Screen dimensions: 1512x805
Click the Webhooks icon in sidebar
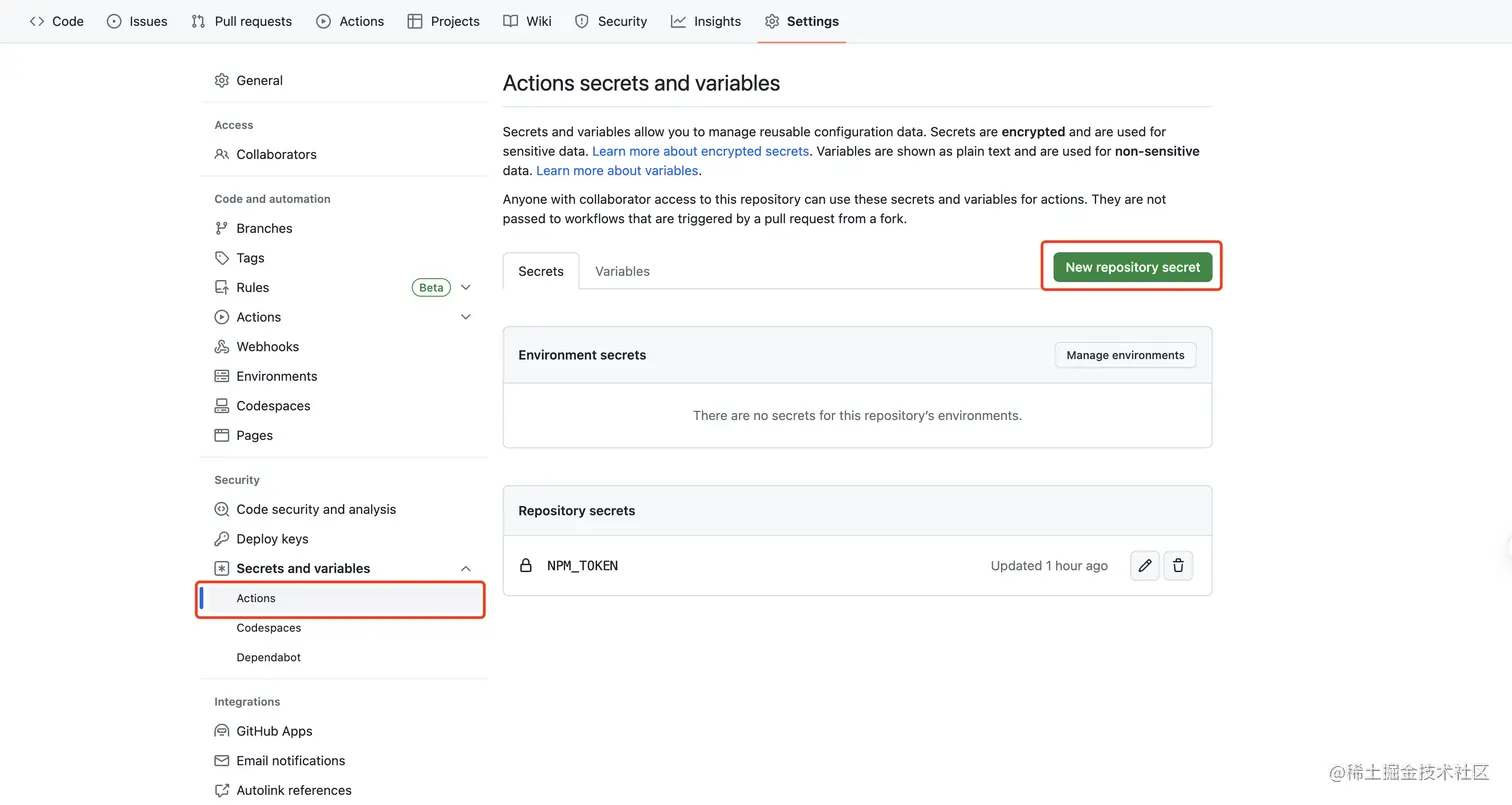[x=222, y=347]
